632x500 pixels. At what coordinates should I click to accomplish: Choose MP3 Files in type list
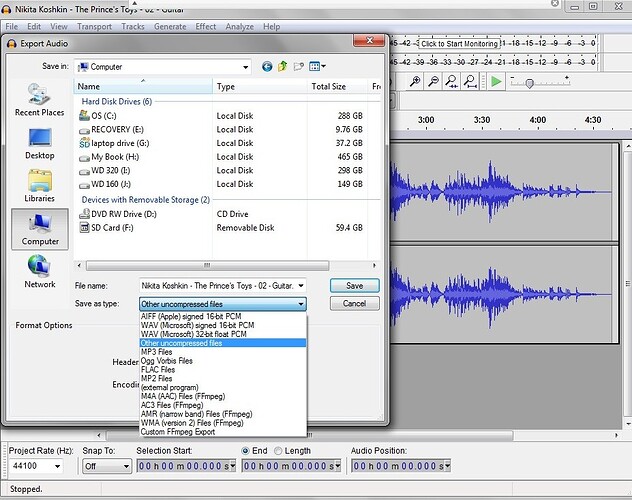[x=223, y=352]
